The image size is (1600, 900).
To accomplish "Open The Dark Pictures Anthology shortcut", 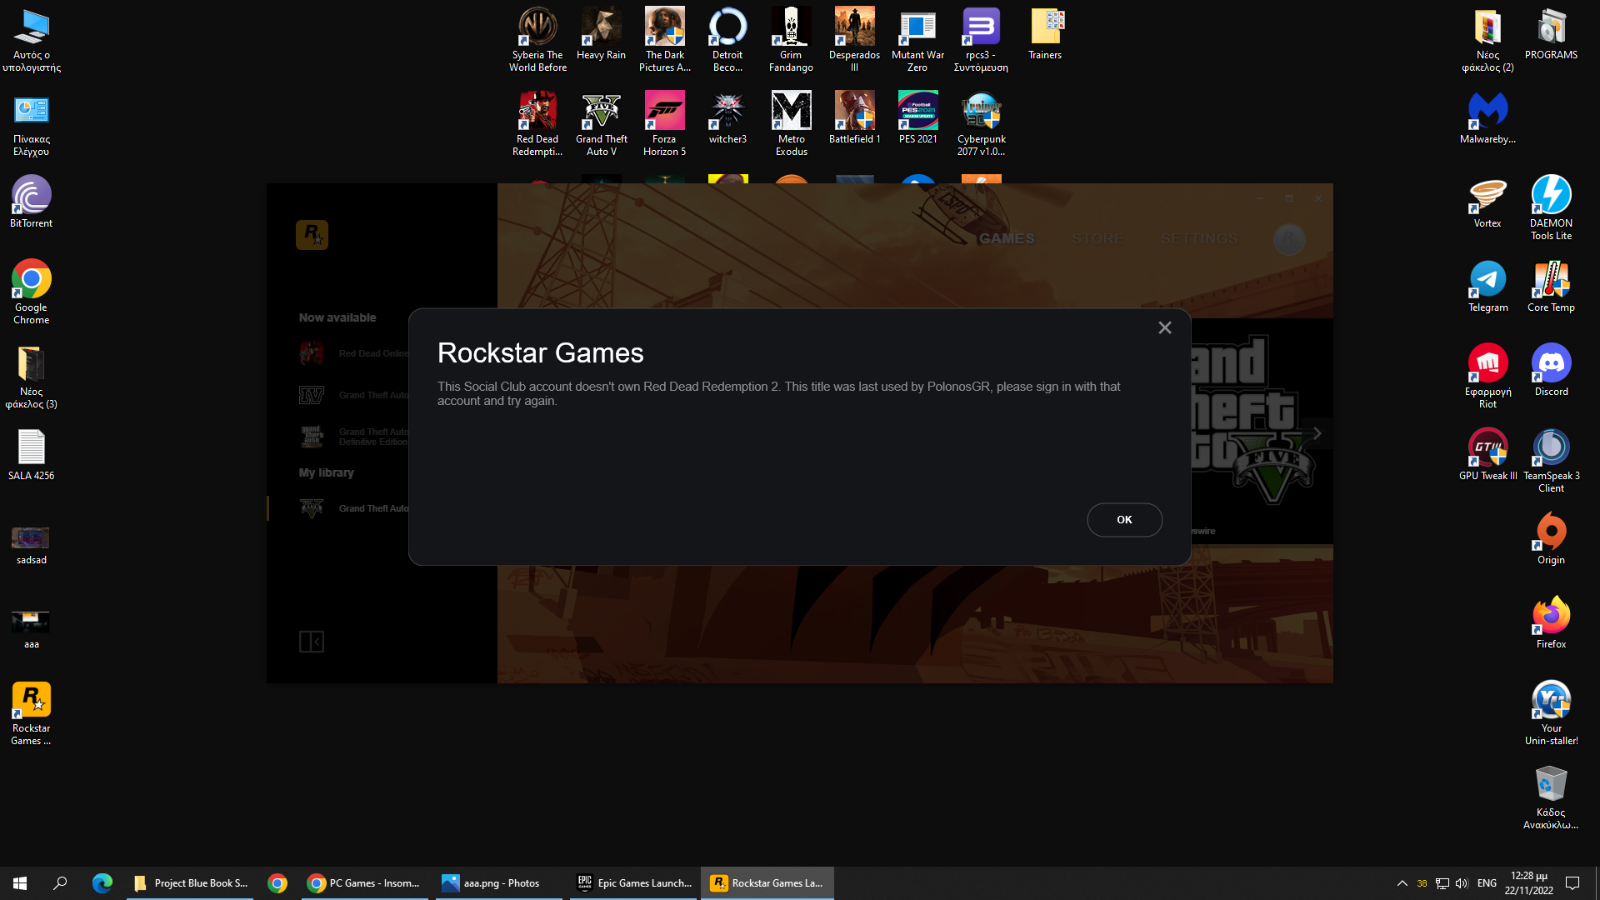I will (x=665, y=40).
